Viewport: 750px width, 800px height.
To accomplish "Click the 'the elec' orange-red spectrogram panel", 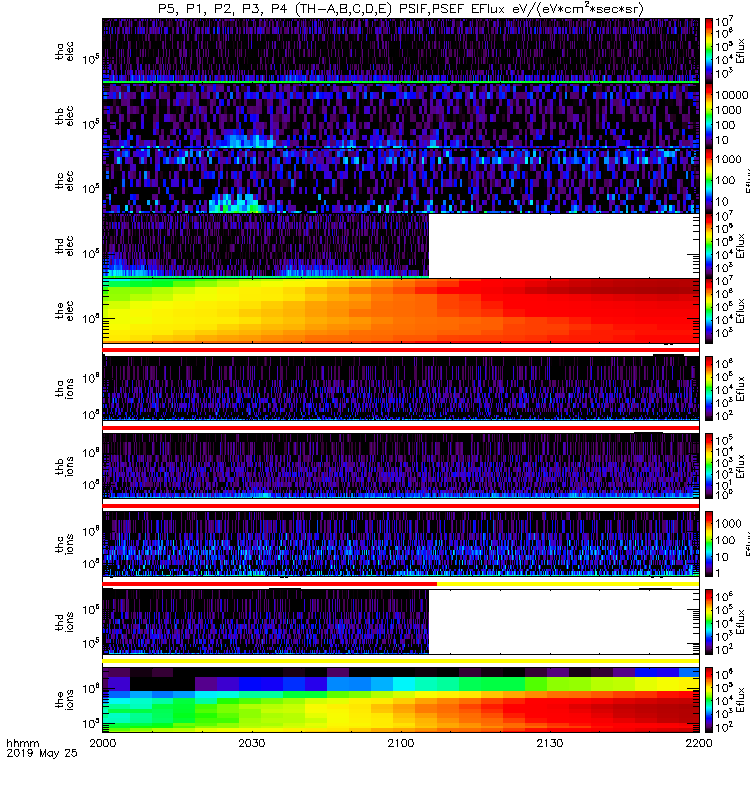I will click(x=401, y=310).
